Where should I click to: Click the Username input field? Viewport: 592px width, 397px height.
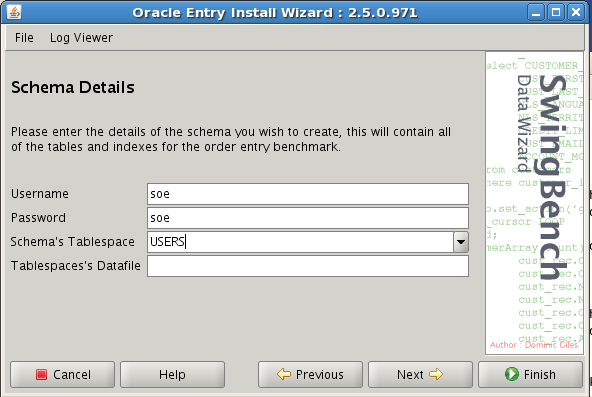coord(308,194)
